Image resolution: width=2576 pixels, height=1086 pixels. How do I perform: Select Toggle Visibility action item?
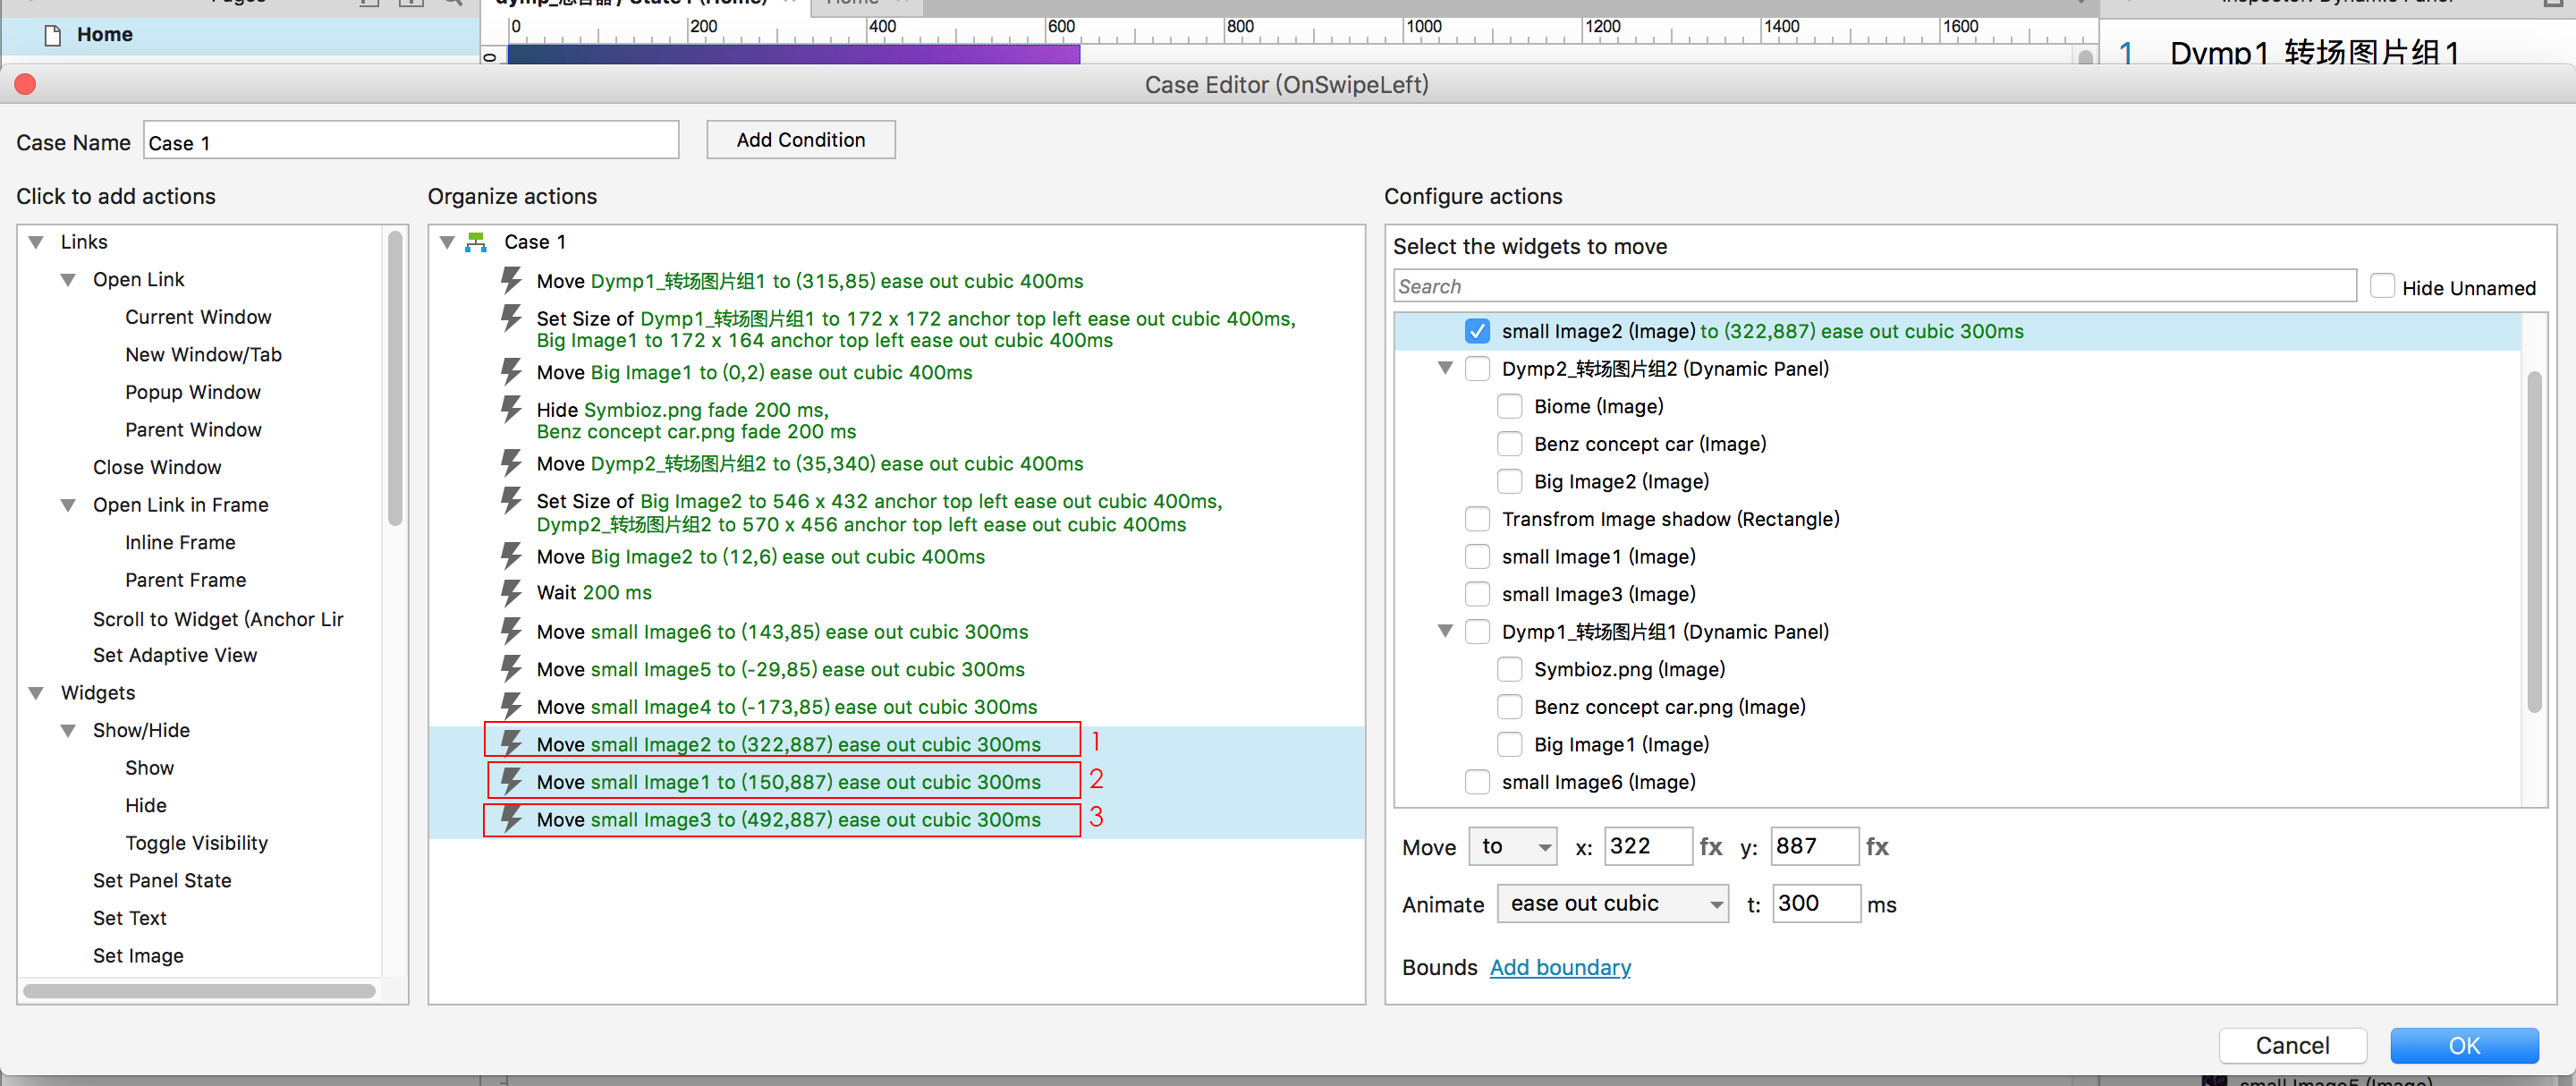pos(196,843)
